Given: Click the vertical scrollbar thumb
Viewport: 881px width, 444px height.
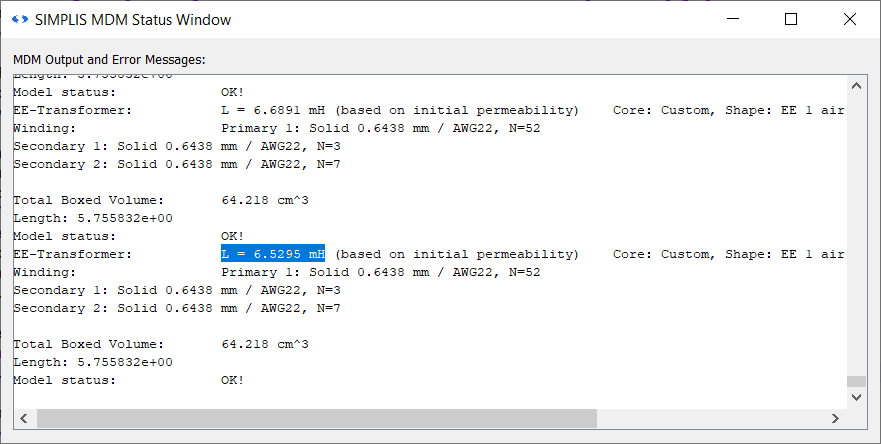Looking at the screenshot, I should (855, 381).
